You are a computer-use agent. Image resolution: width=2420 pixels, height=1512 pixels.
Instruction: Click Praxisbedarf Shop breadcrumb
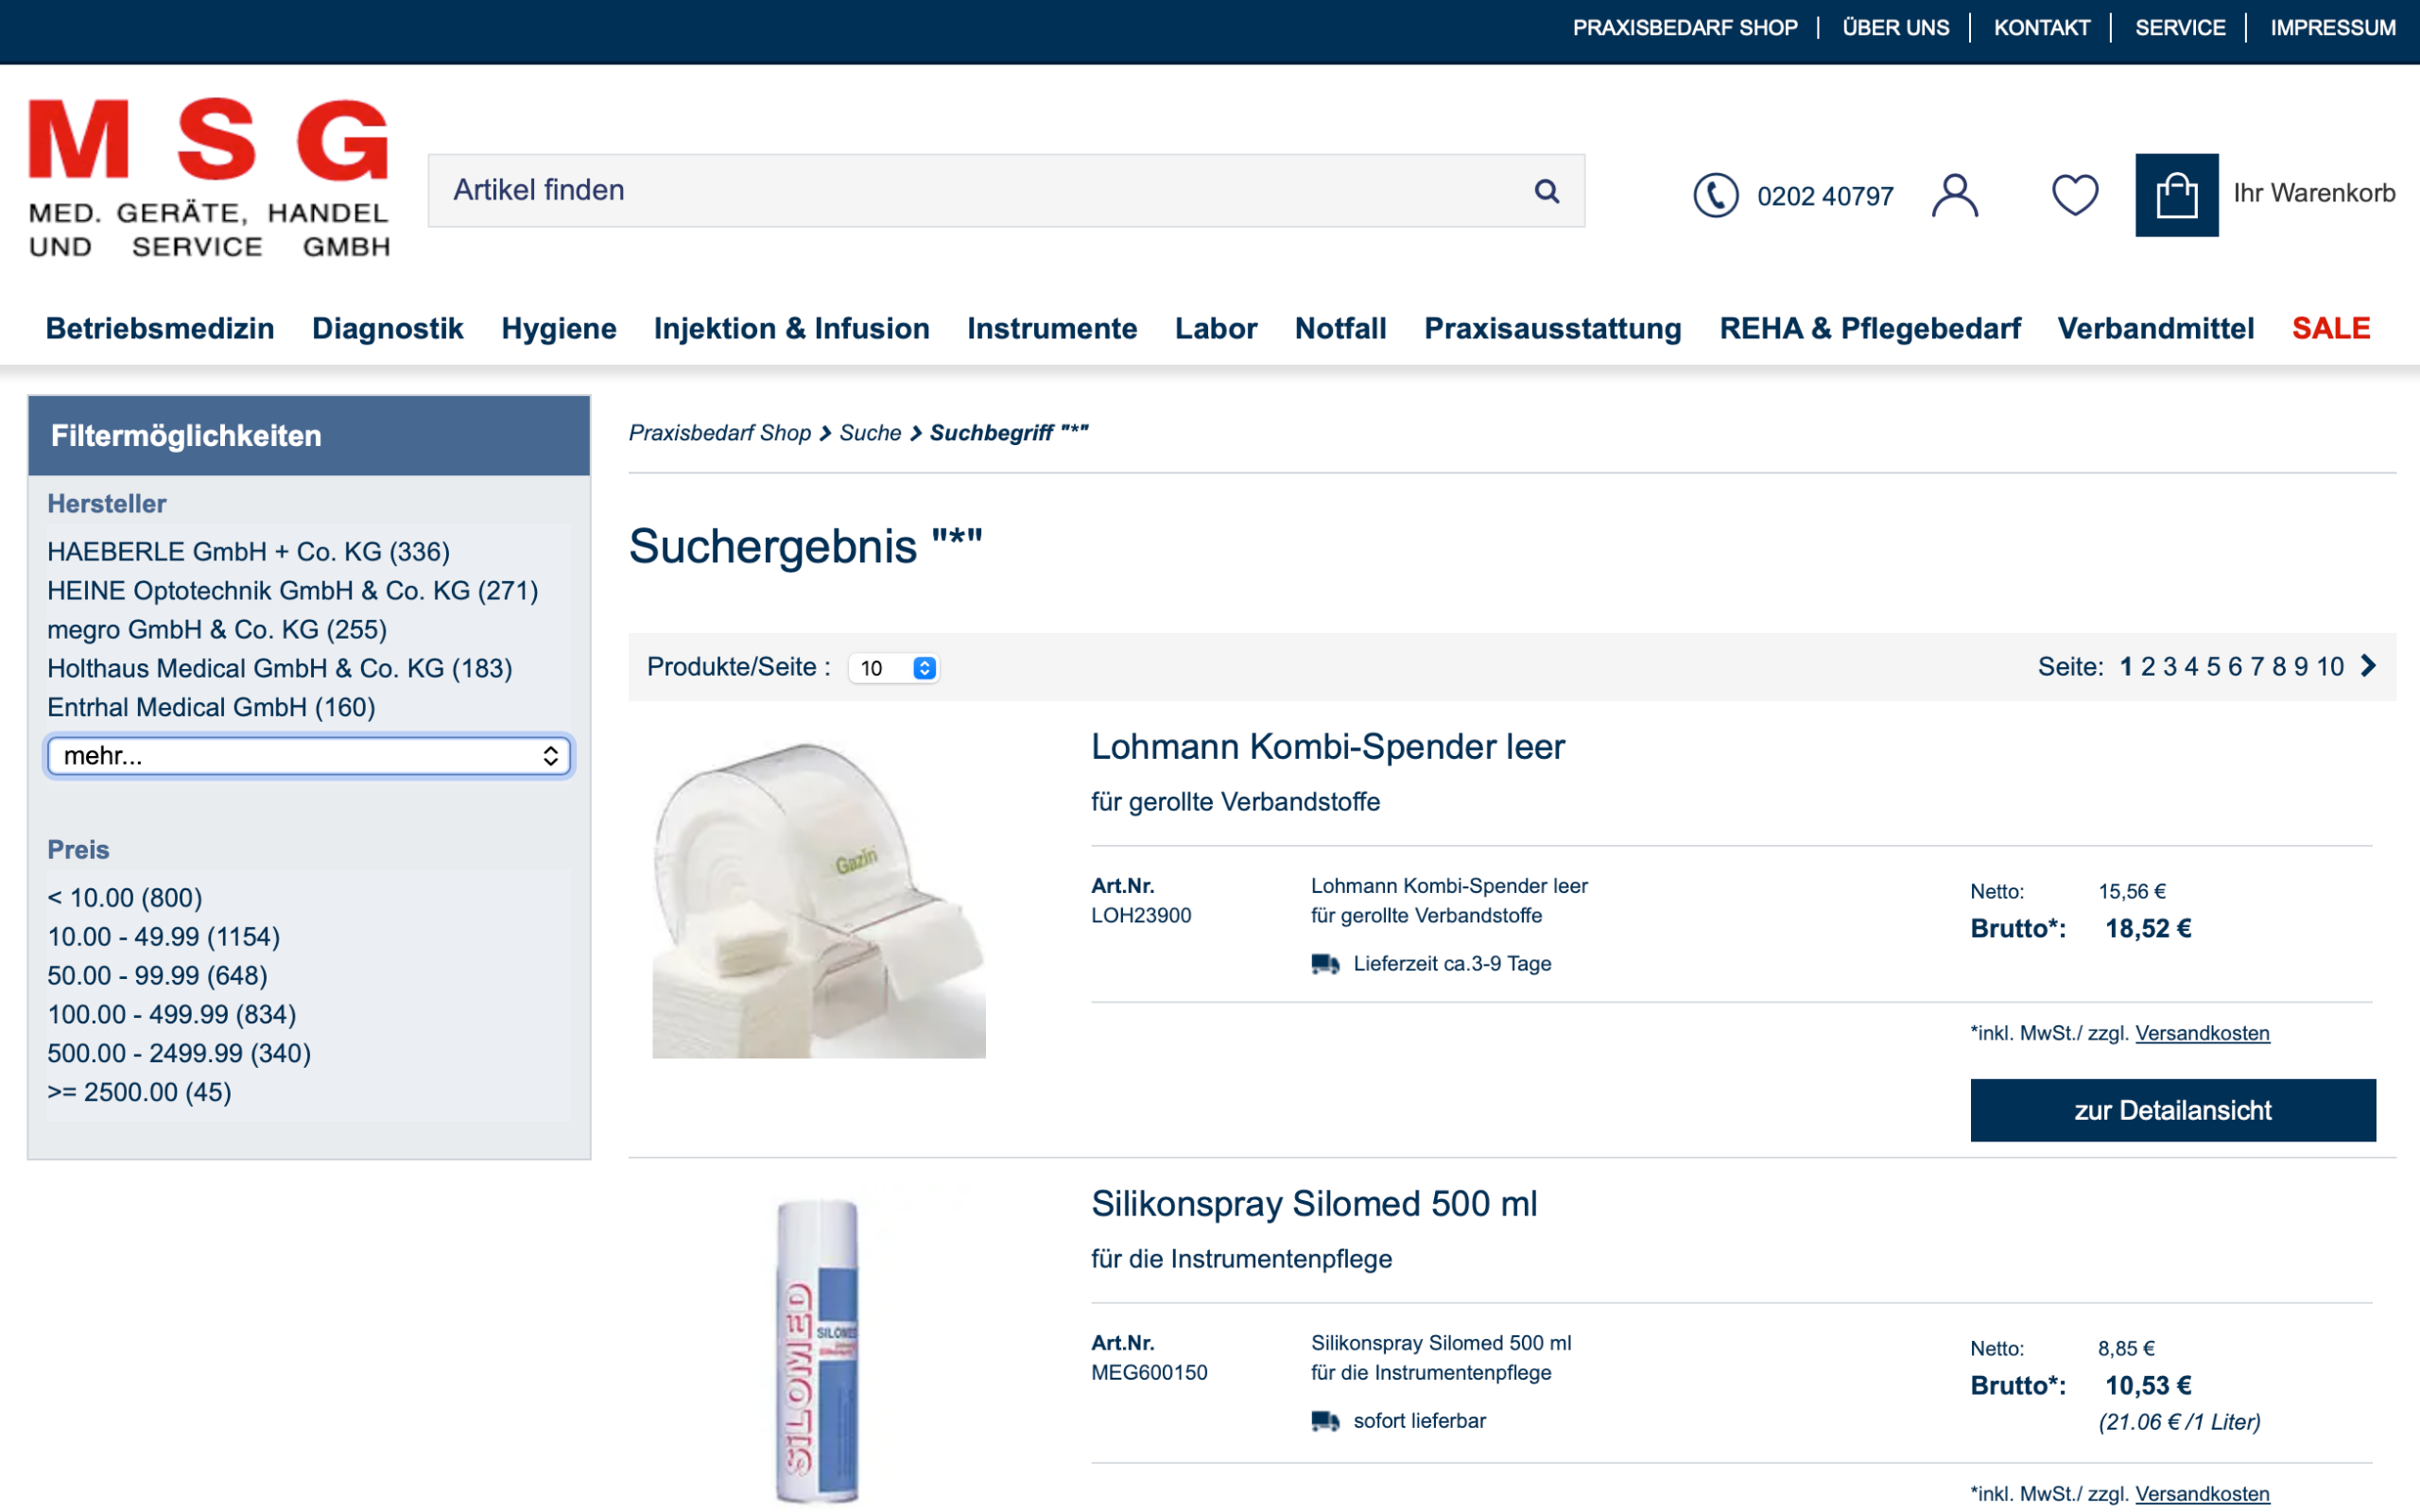click(720, 433)
